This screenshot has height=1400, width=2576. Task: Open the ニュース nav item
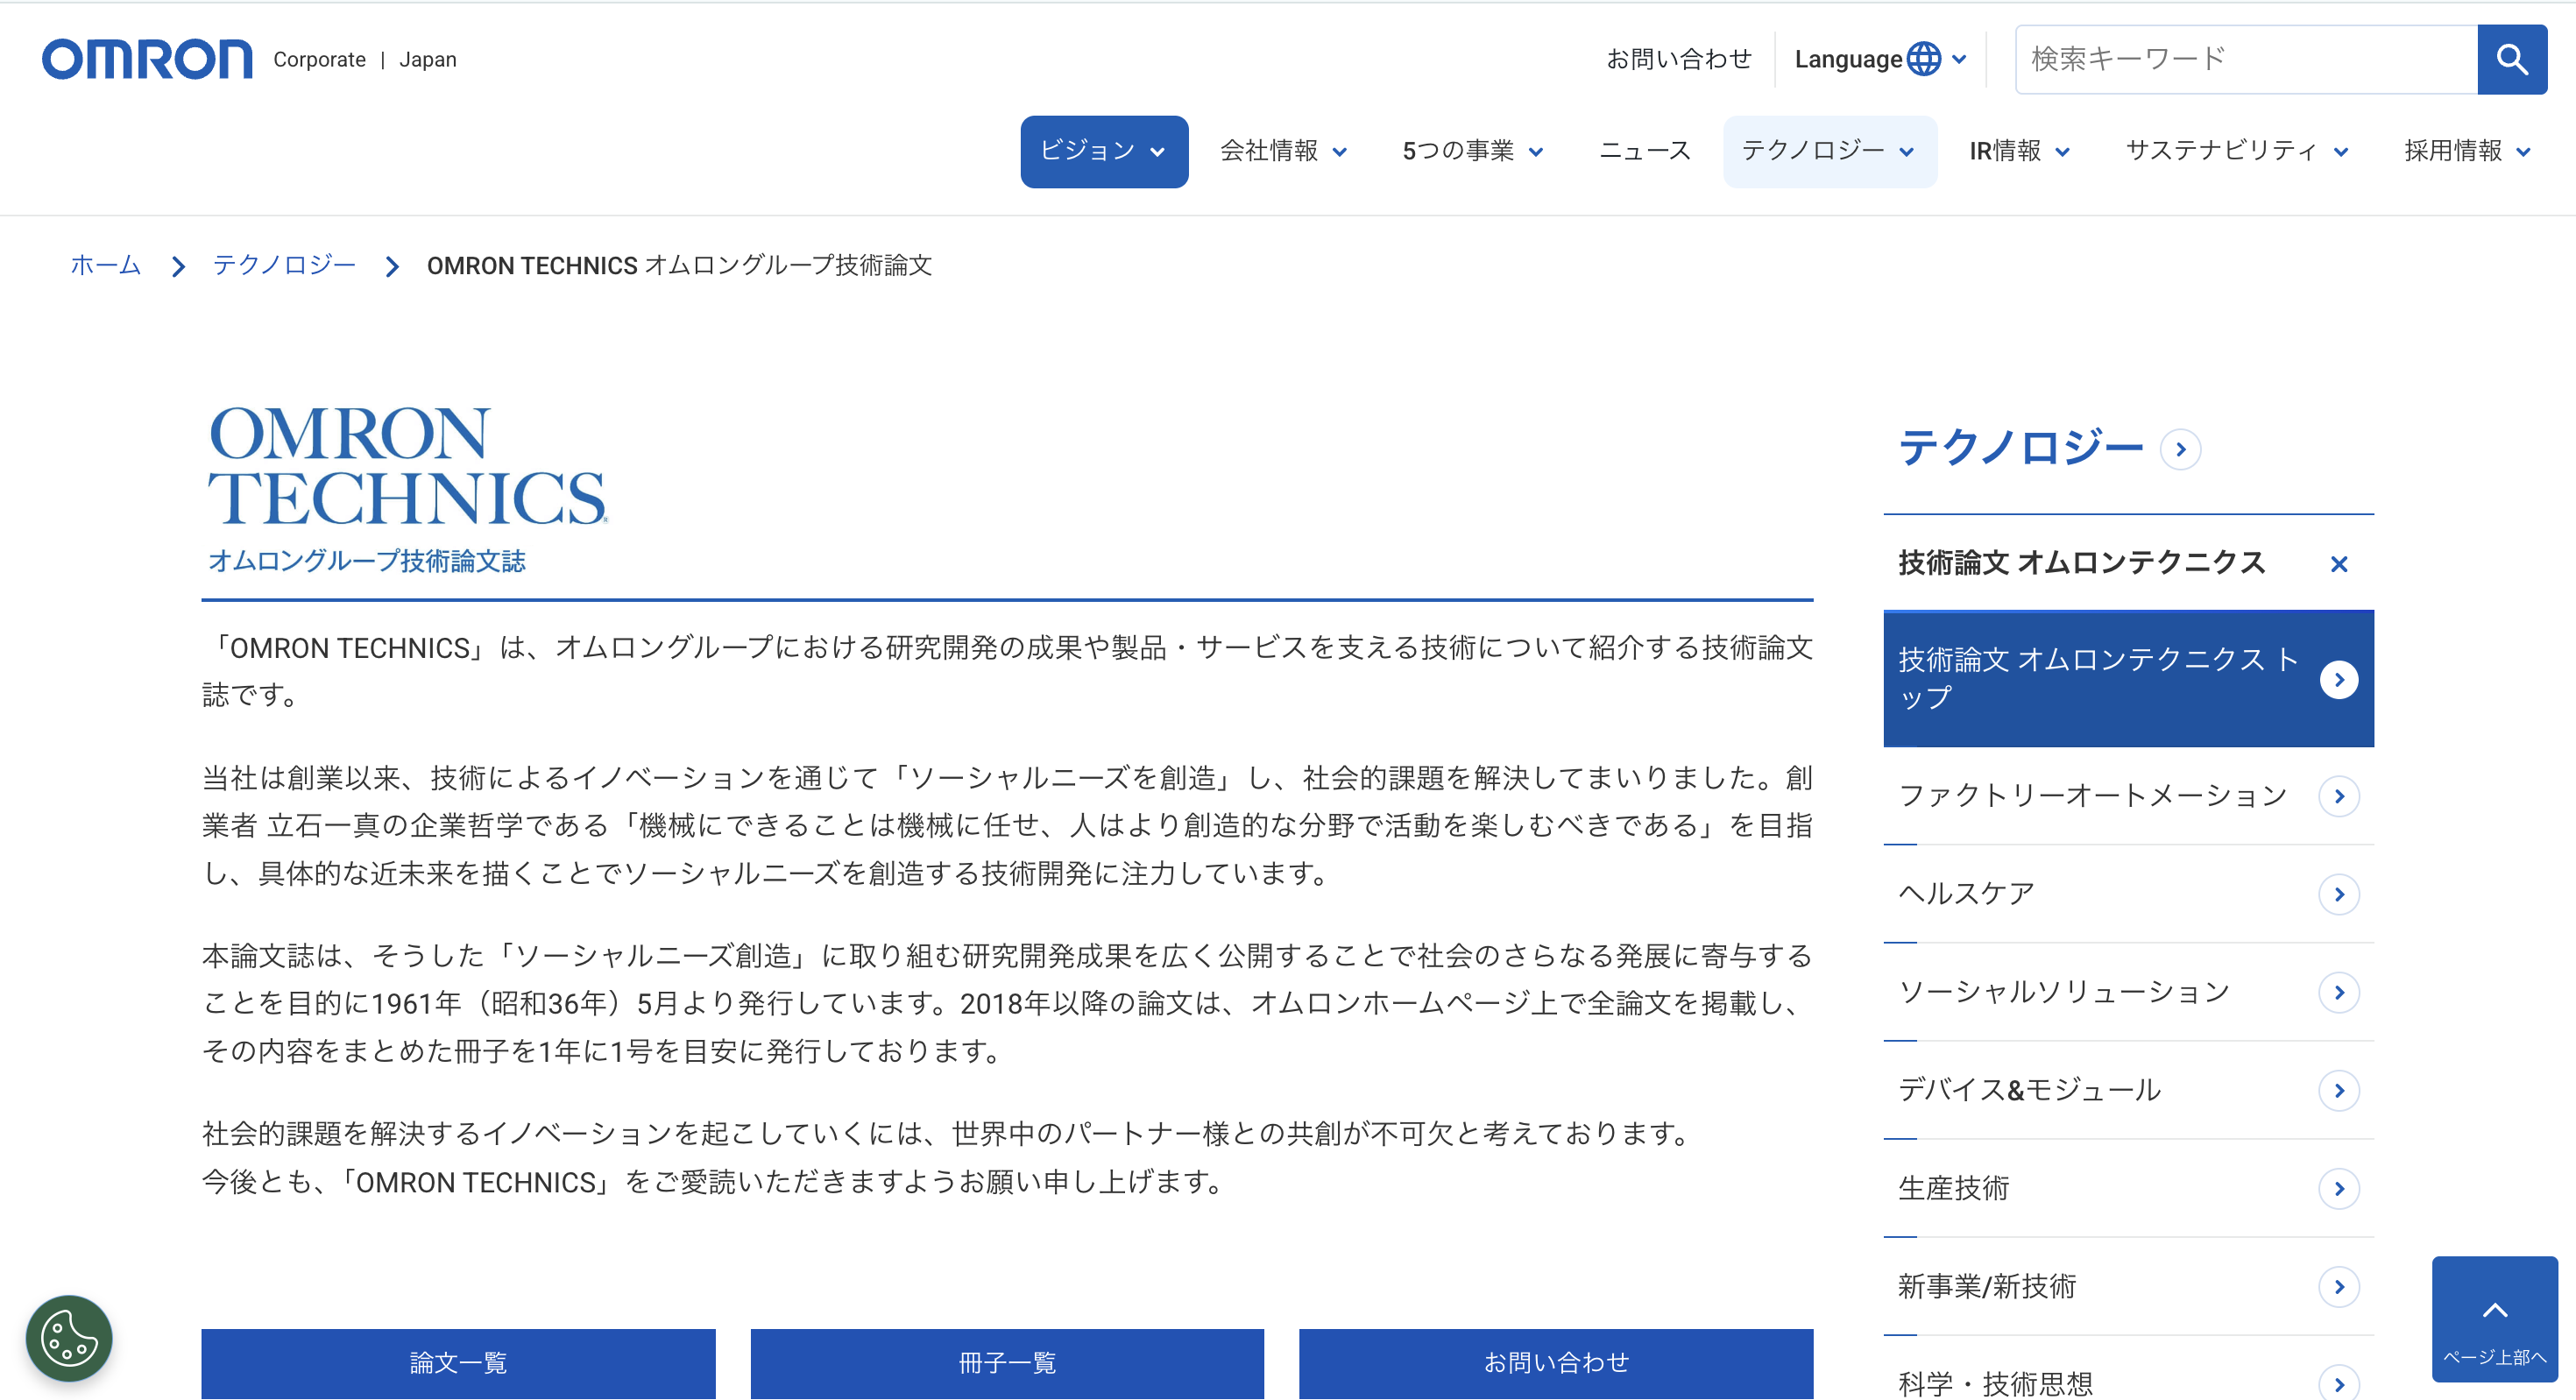click(x=1645, y=151)
